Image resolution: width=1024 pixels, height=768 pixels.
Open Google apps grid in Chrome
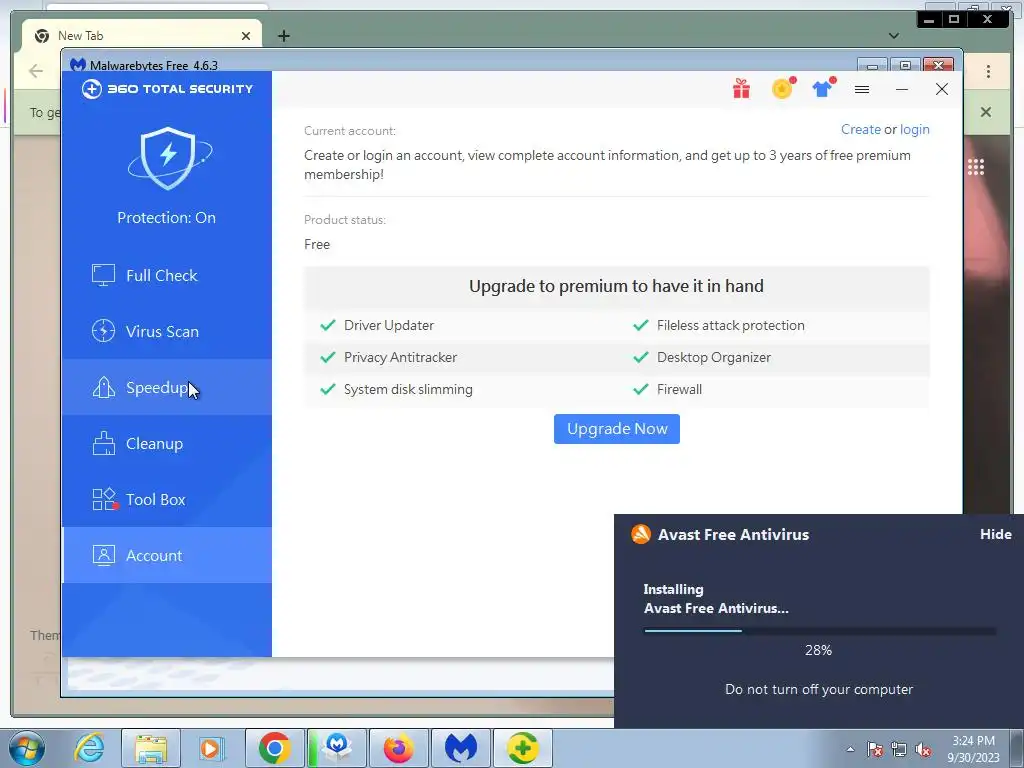(x=976, y=167)
